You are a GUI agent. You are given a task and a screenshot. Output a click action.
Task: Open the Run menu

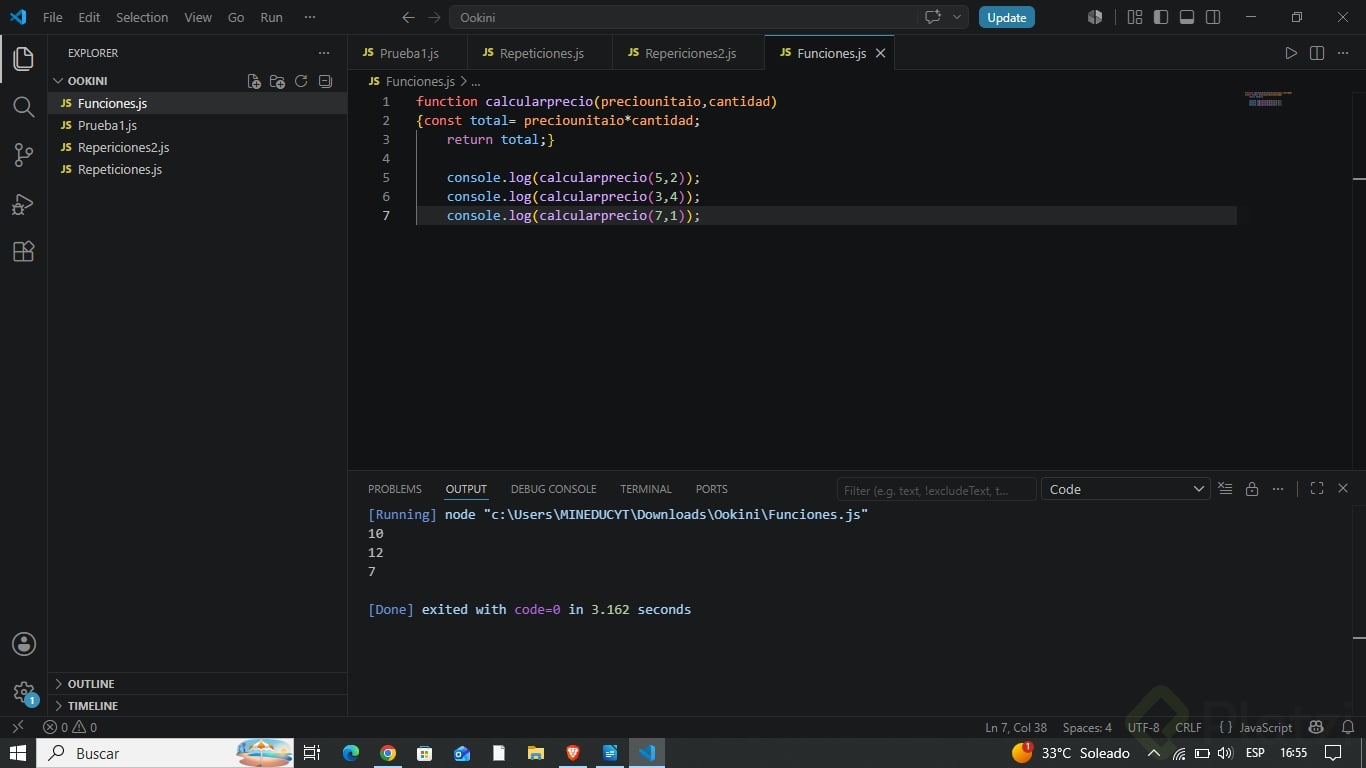[x=271, y=17]
